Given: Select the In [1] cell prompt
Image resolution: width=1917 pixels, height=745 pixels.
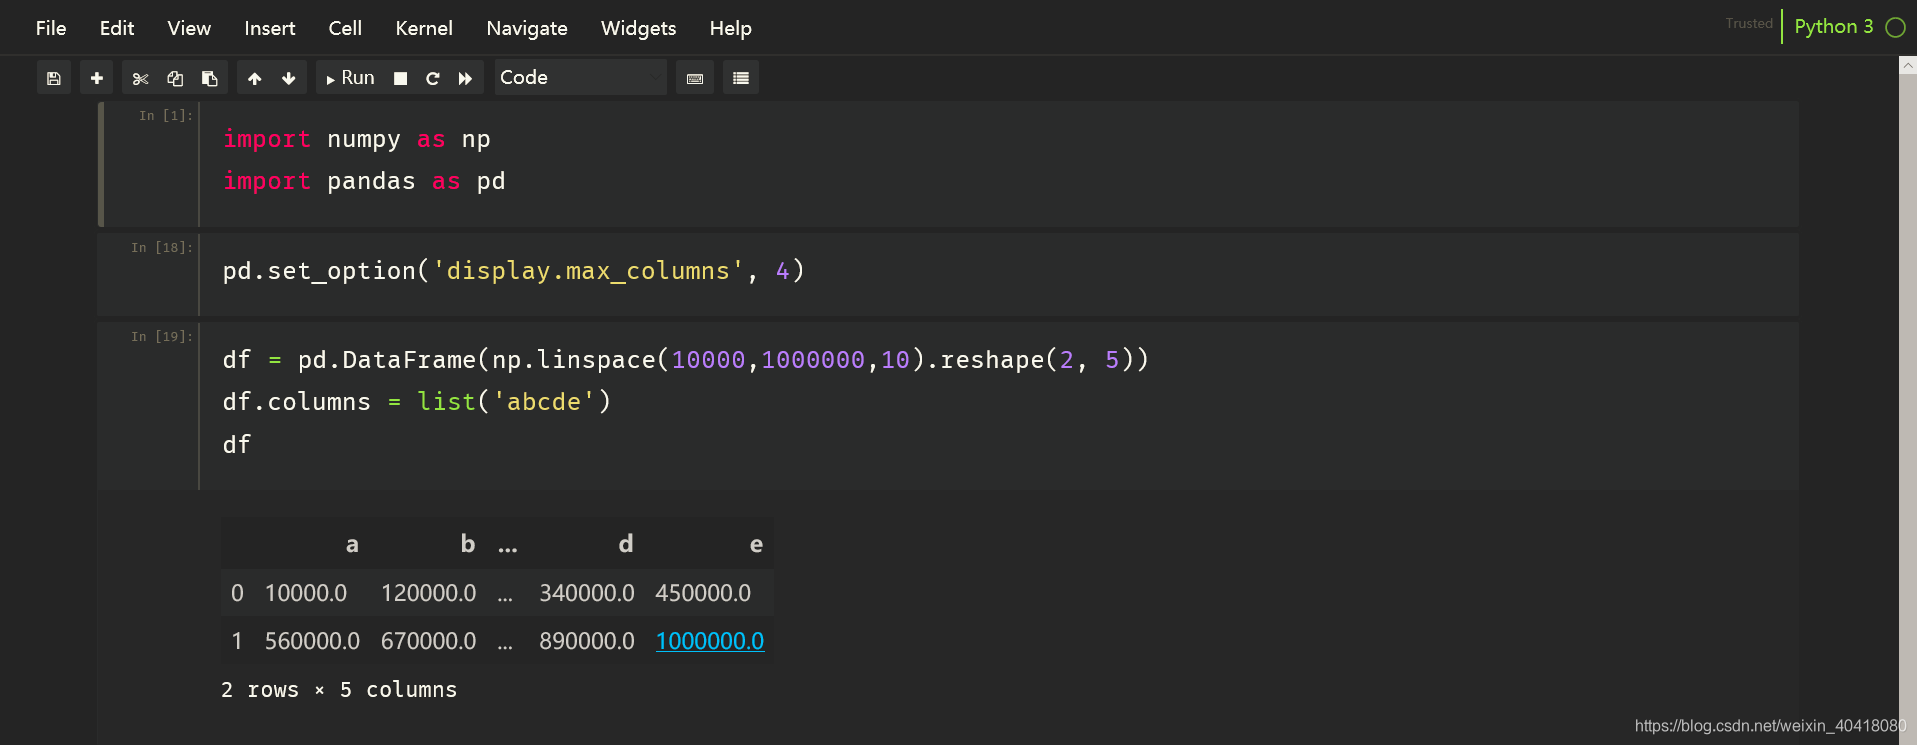Looking at the screenshot, I should 165,116.
